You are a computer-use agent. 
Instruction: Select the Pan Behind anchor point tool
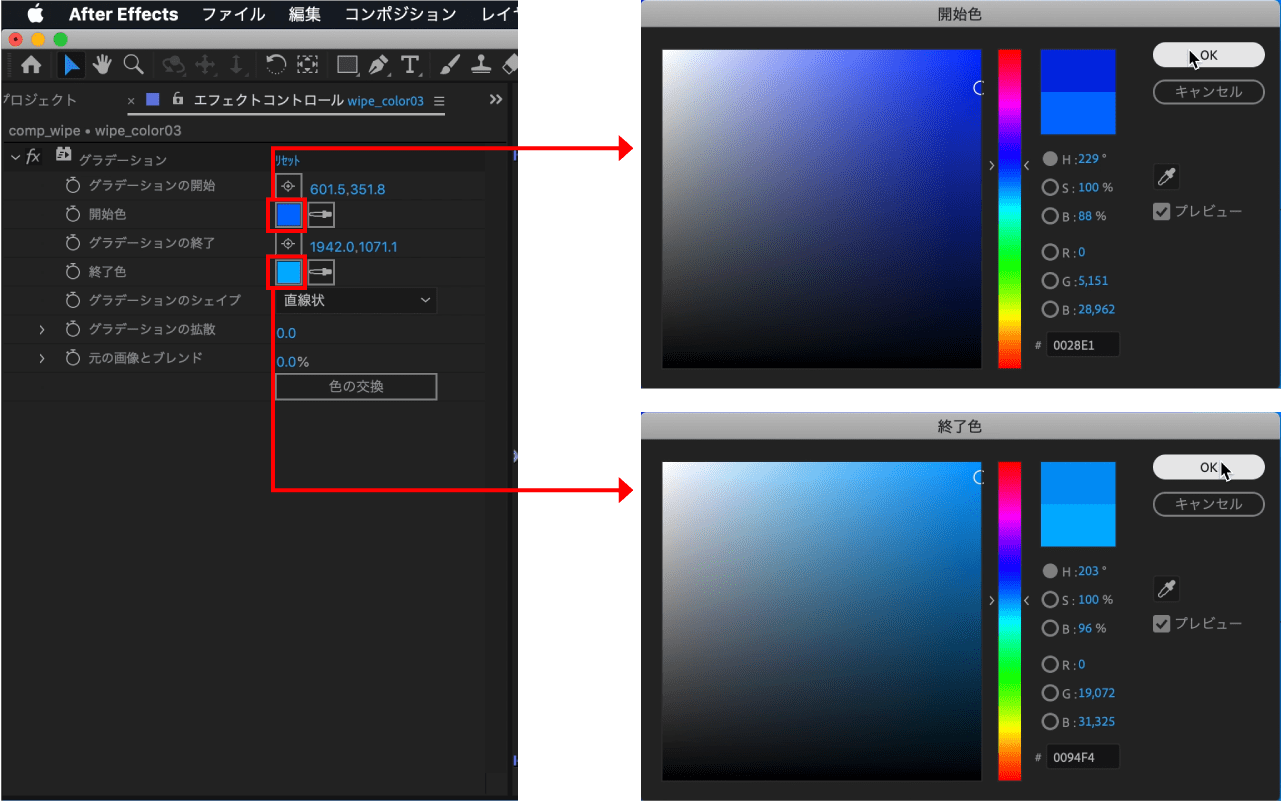[x=307, y=65]
